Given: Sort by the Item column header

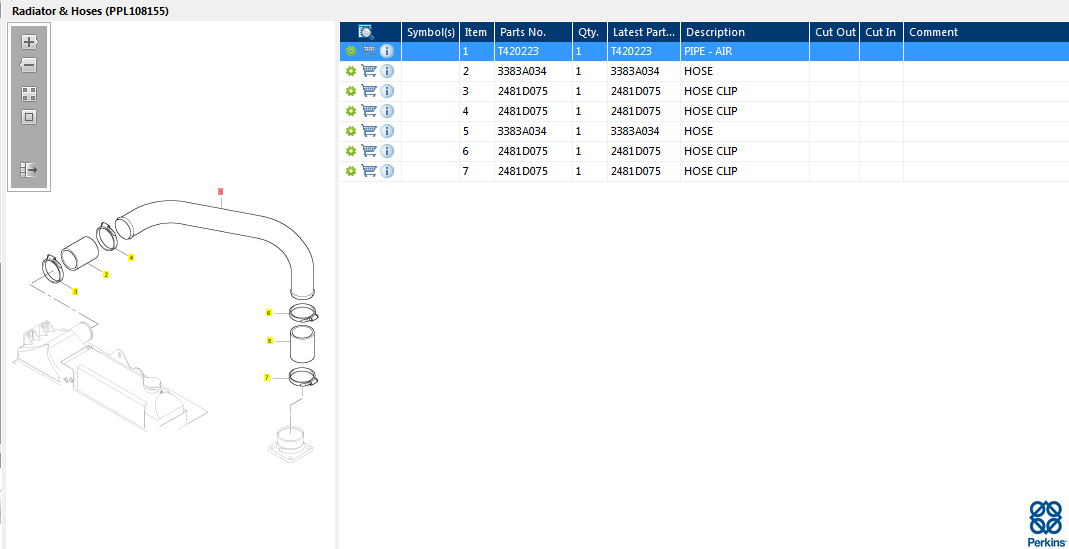Looking at the screenshot, I should [x=477, y=32].
